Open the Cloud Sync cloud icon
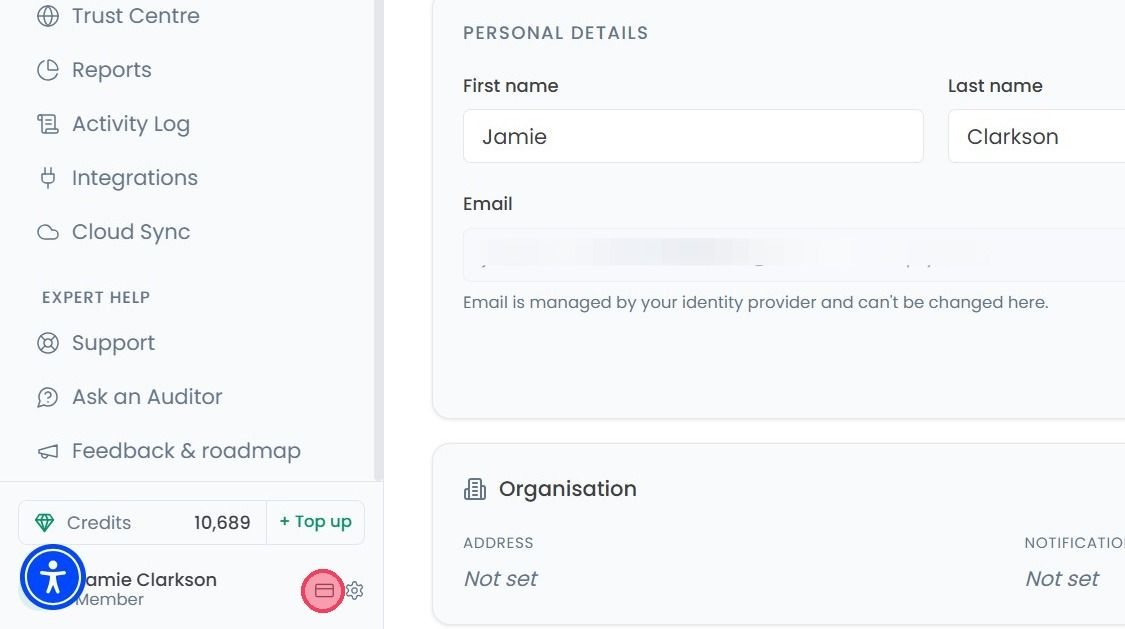 pos(48,232)
